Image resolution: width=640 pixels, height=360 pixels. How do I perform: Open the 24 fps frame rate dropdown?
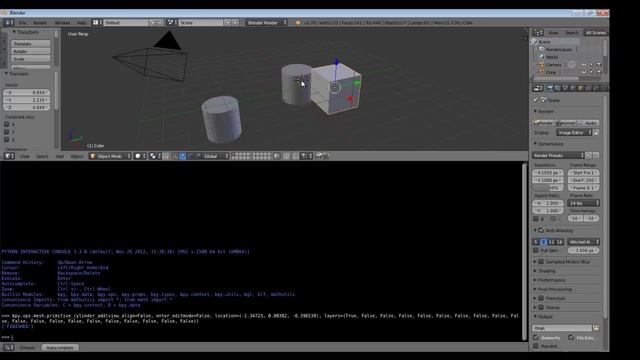pos(583,203)
